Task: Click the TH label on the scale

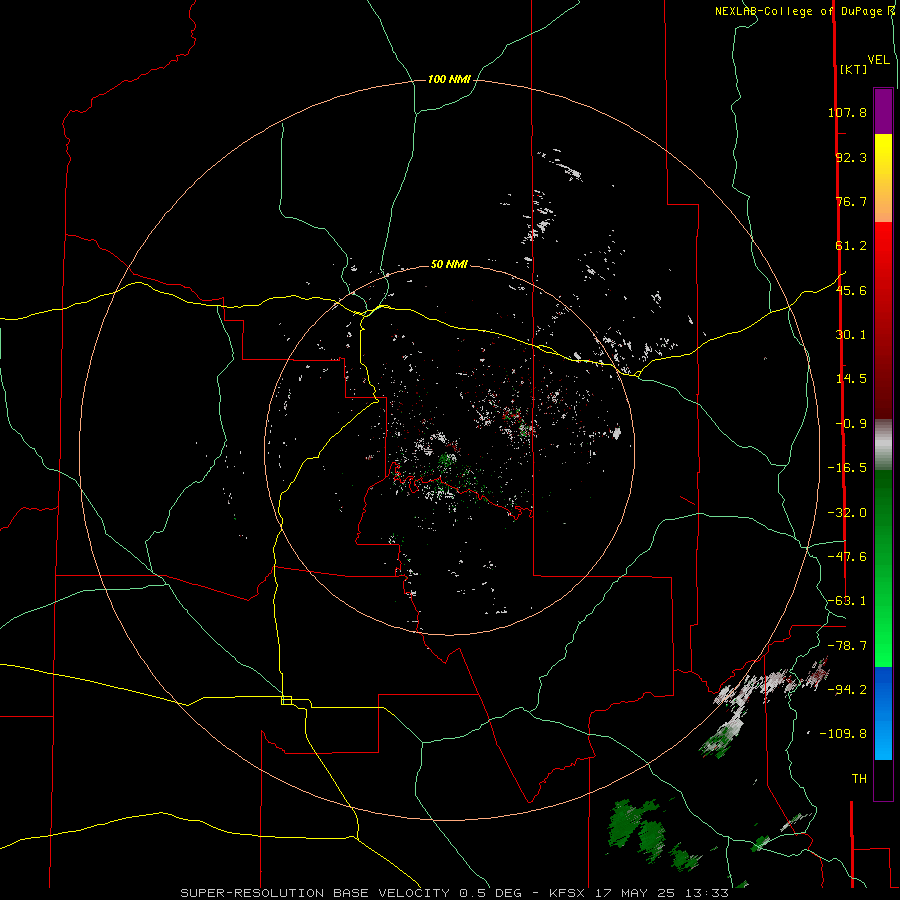Action: click(859, 779)
